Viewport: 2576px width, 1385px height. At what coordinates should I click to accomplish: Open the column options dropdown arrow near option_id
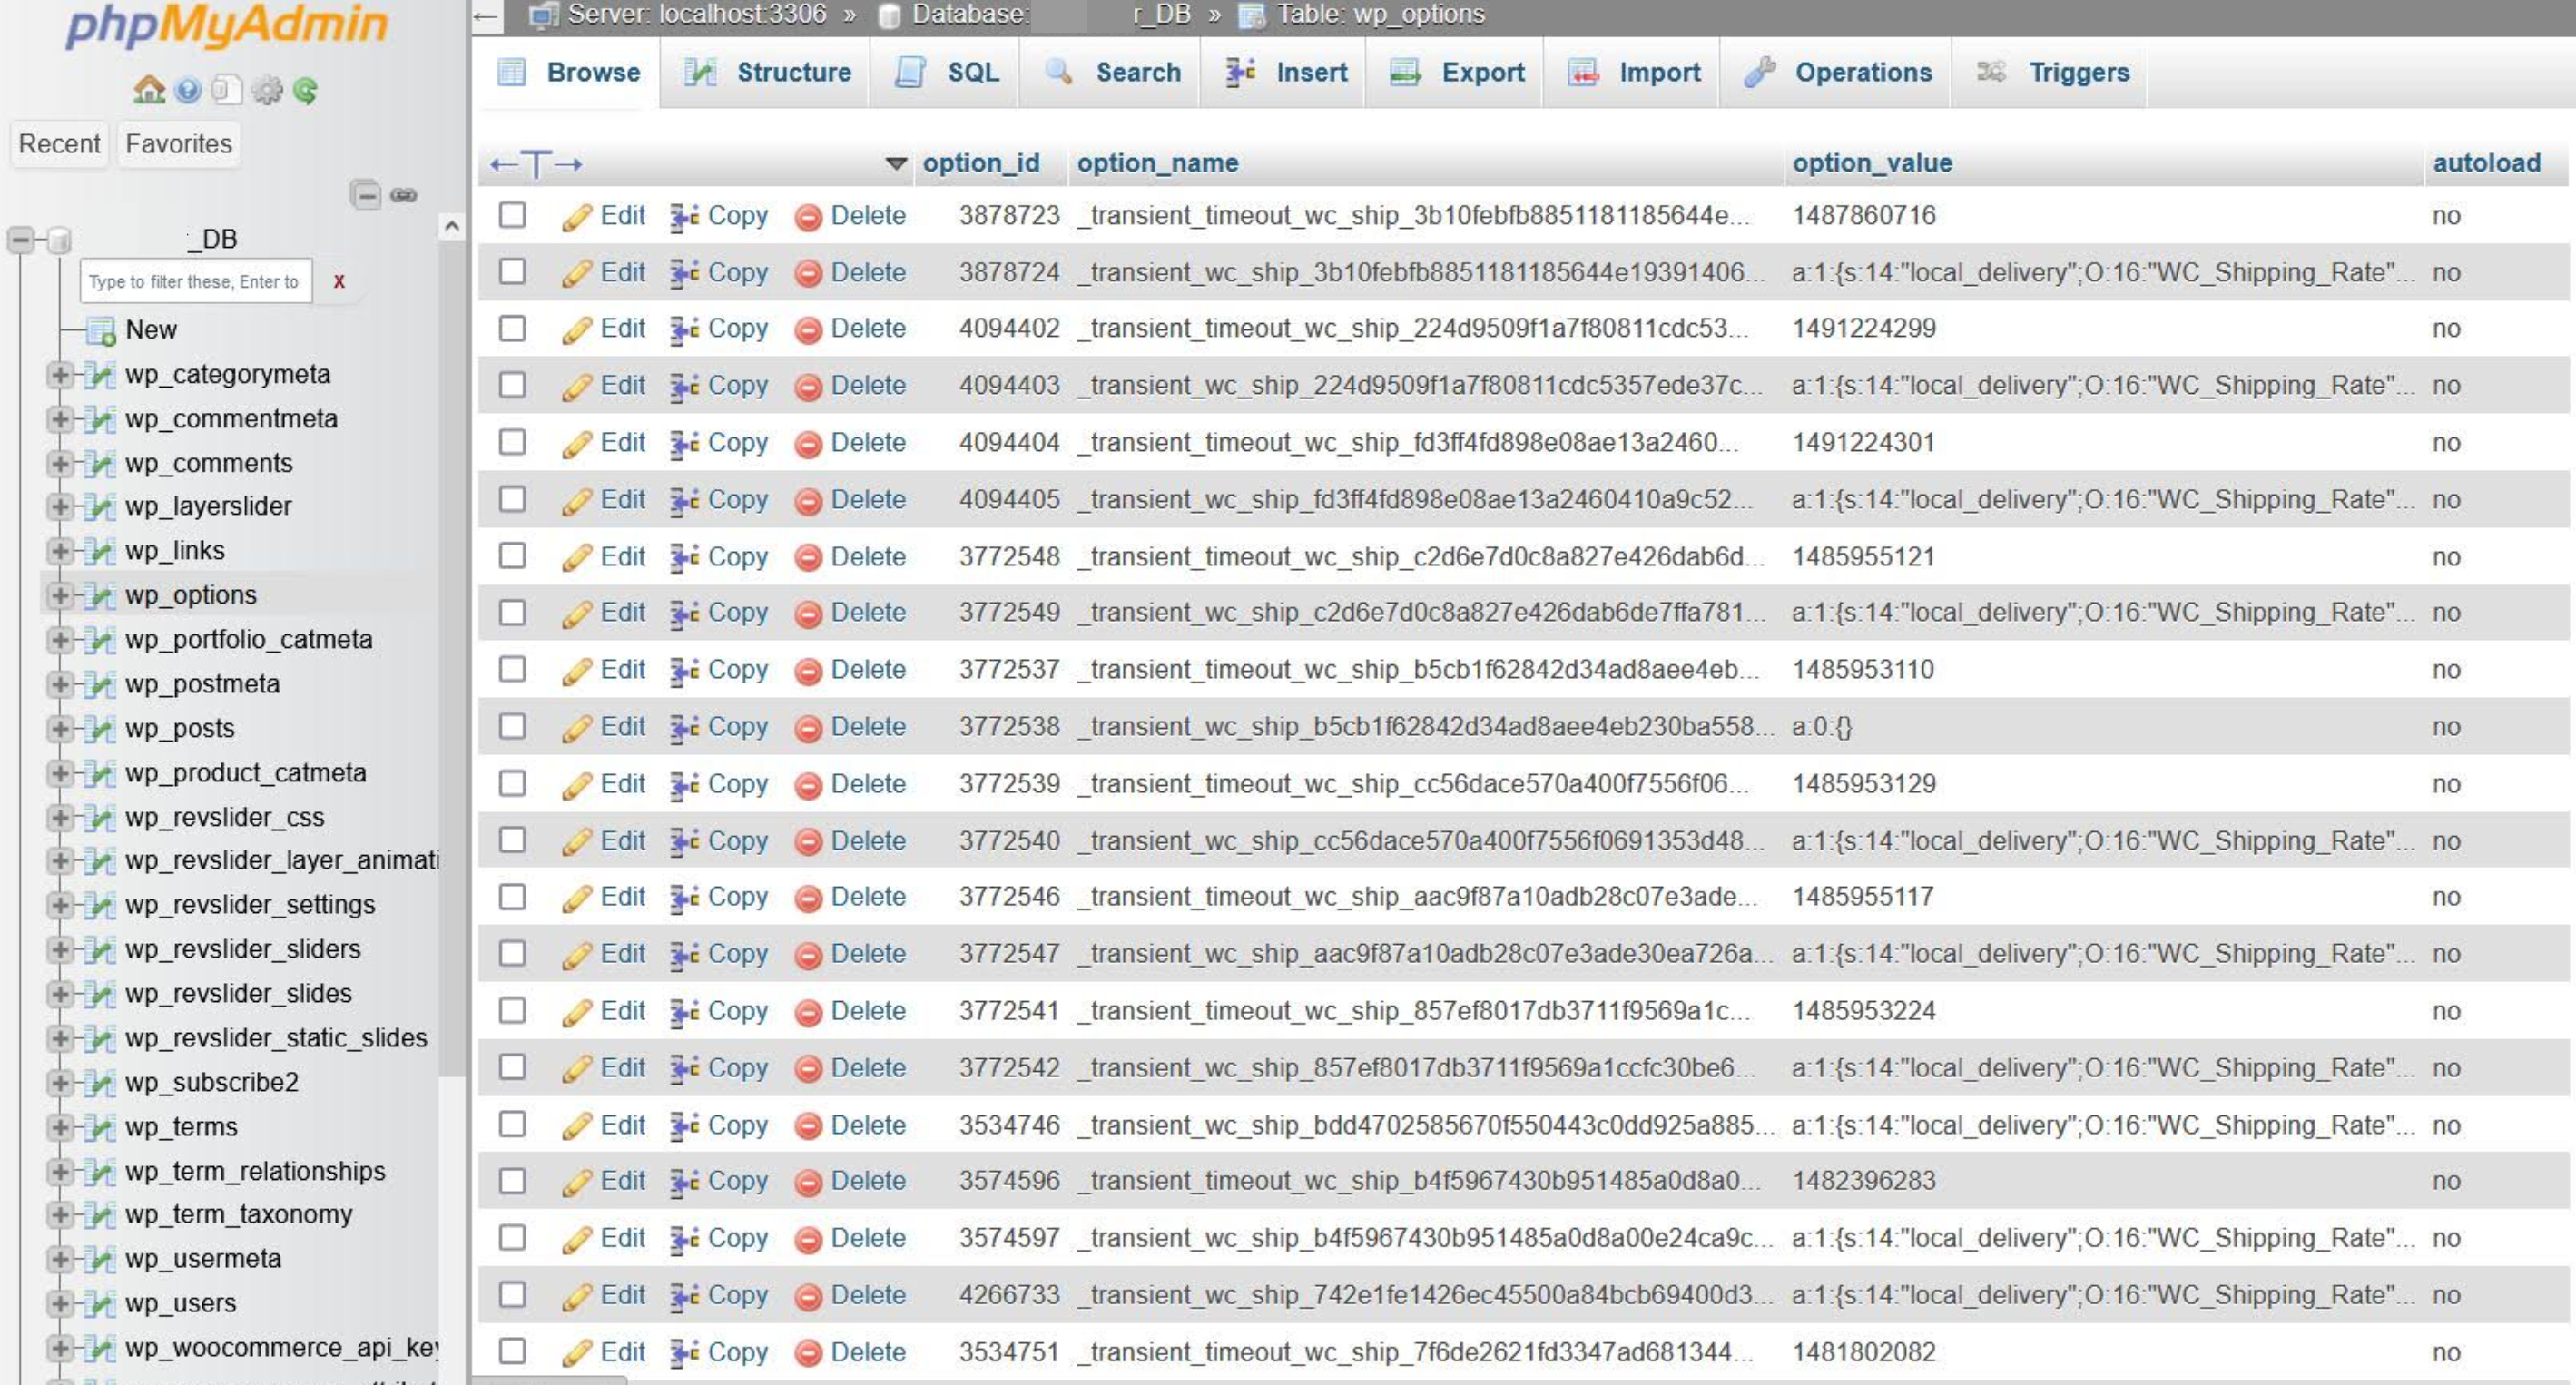[x=895, y=163]
